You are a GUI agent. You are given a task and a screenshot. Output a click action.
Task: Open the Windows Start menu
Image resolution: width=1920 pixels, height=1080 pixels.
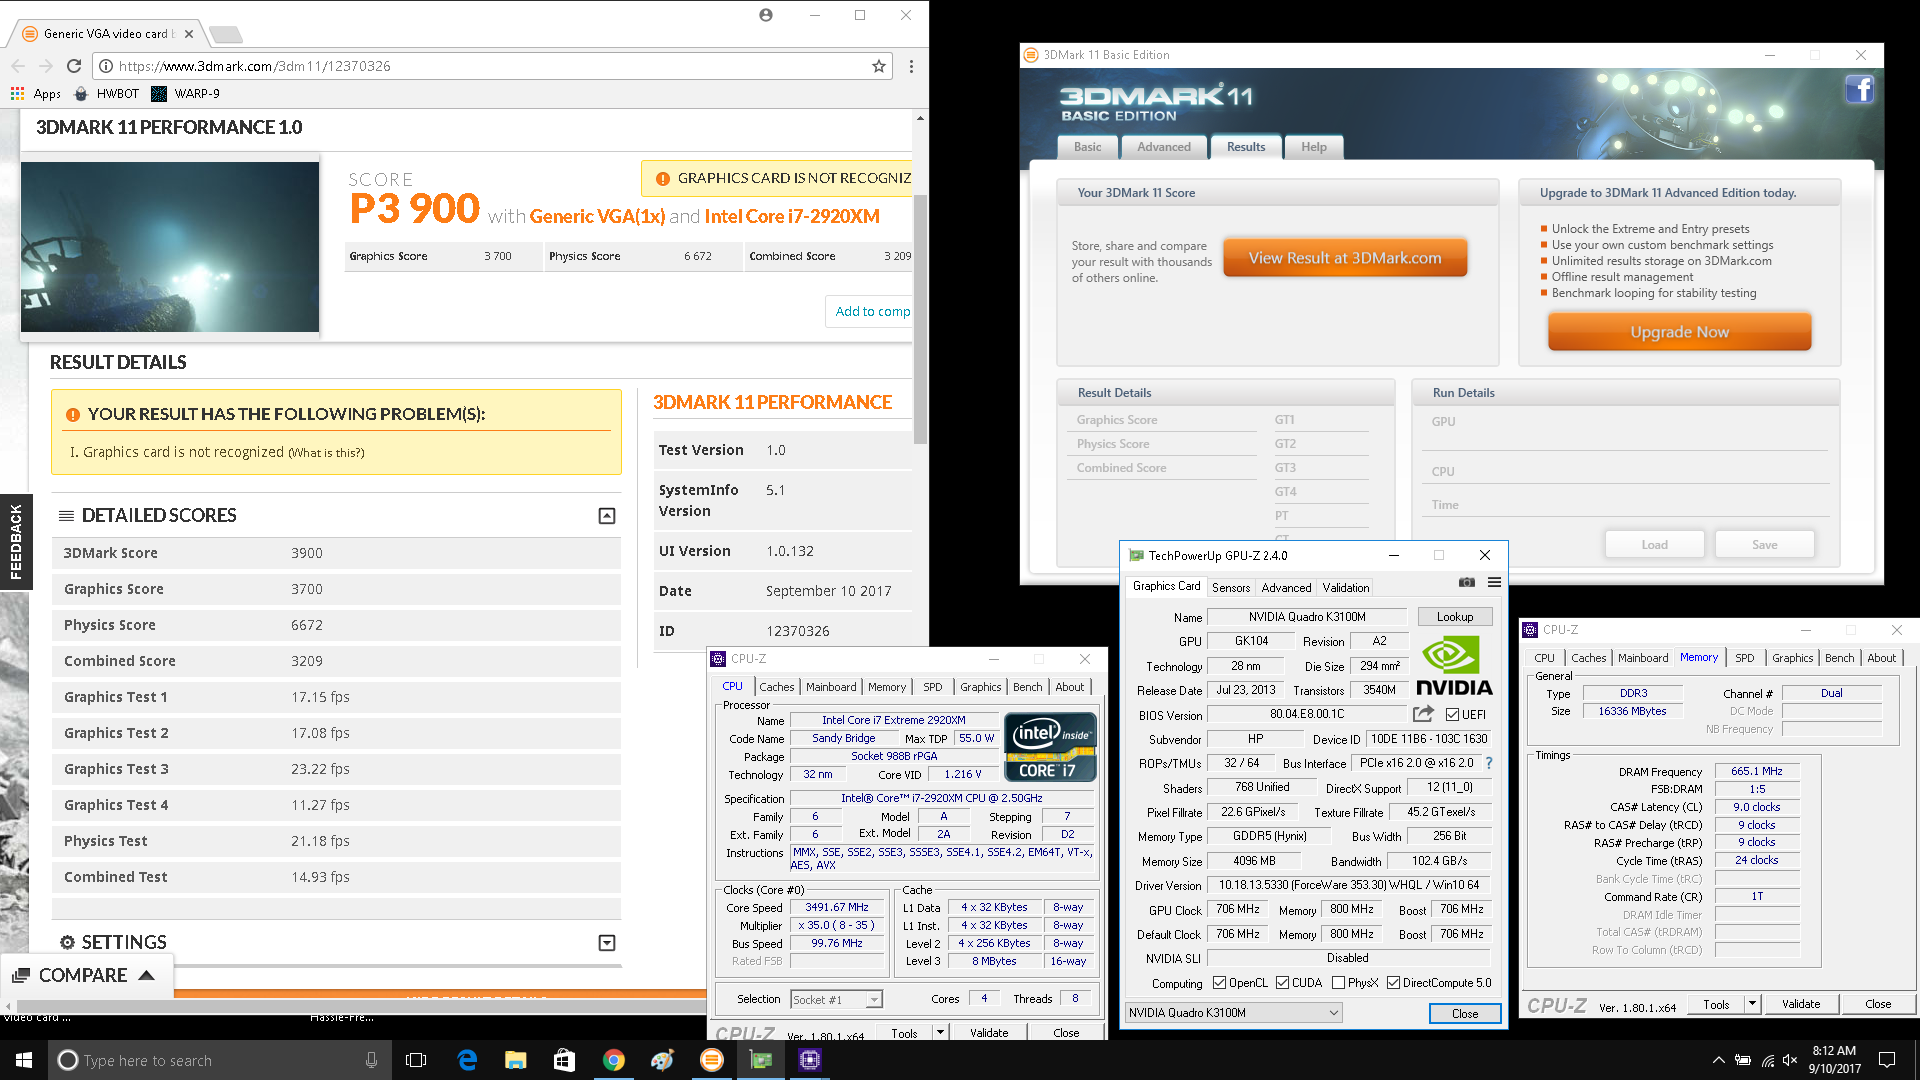click(24, 1060)
